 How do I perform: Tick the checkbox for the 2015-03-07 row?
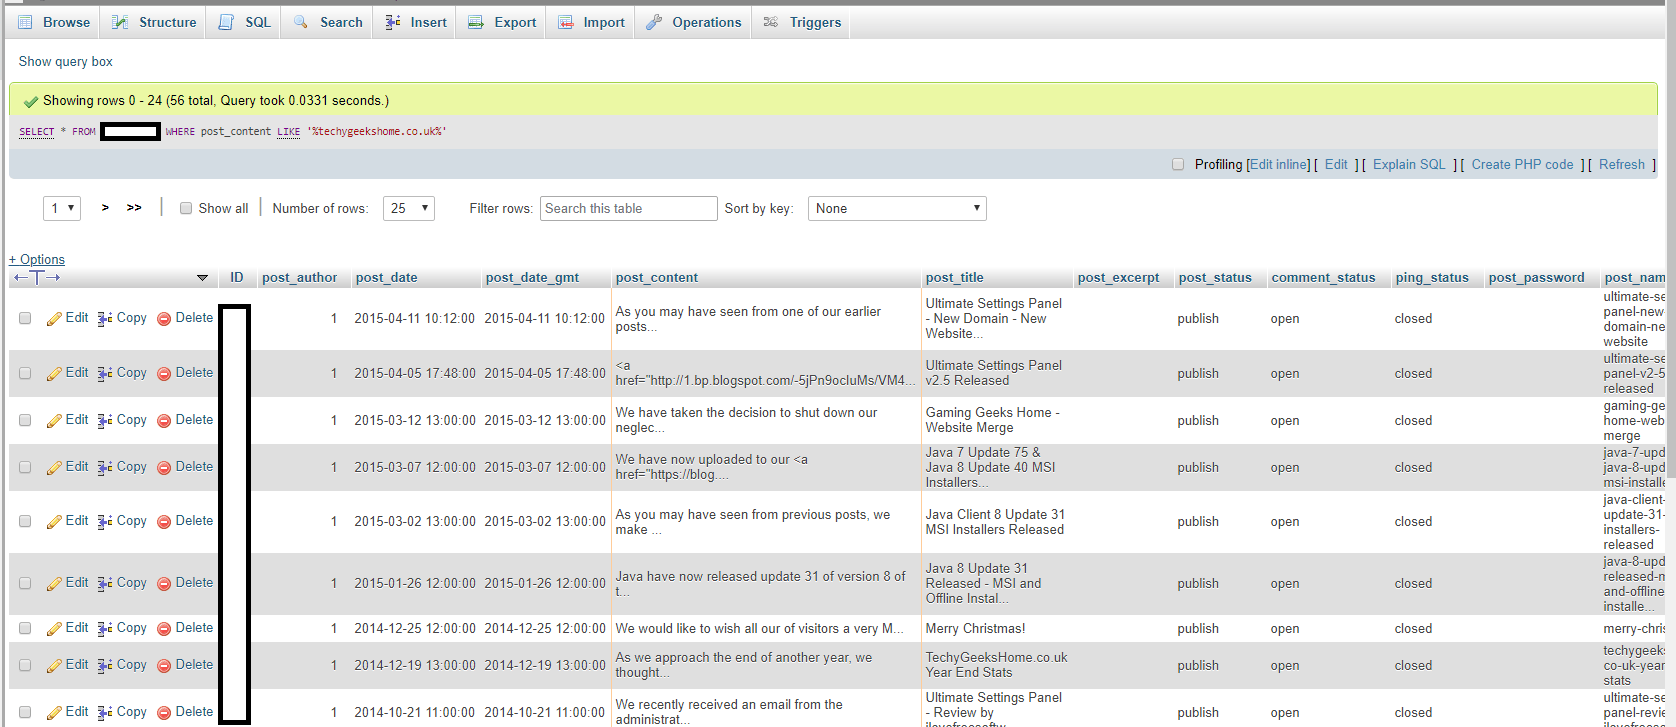click(x=25, y=467)
